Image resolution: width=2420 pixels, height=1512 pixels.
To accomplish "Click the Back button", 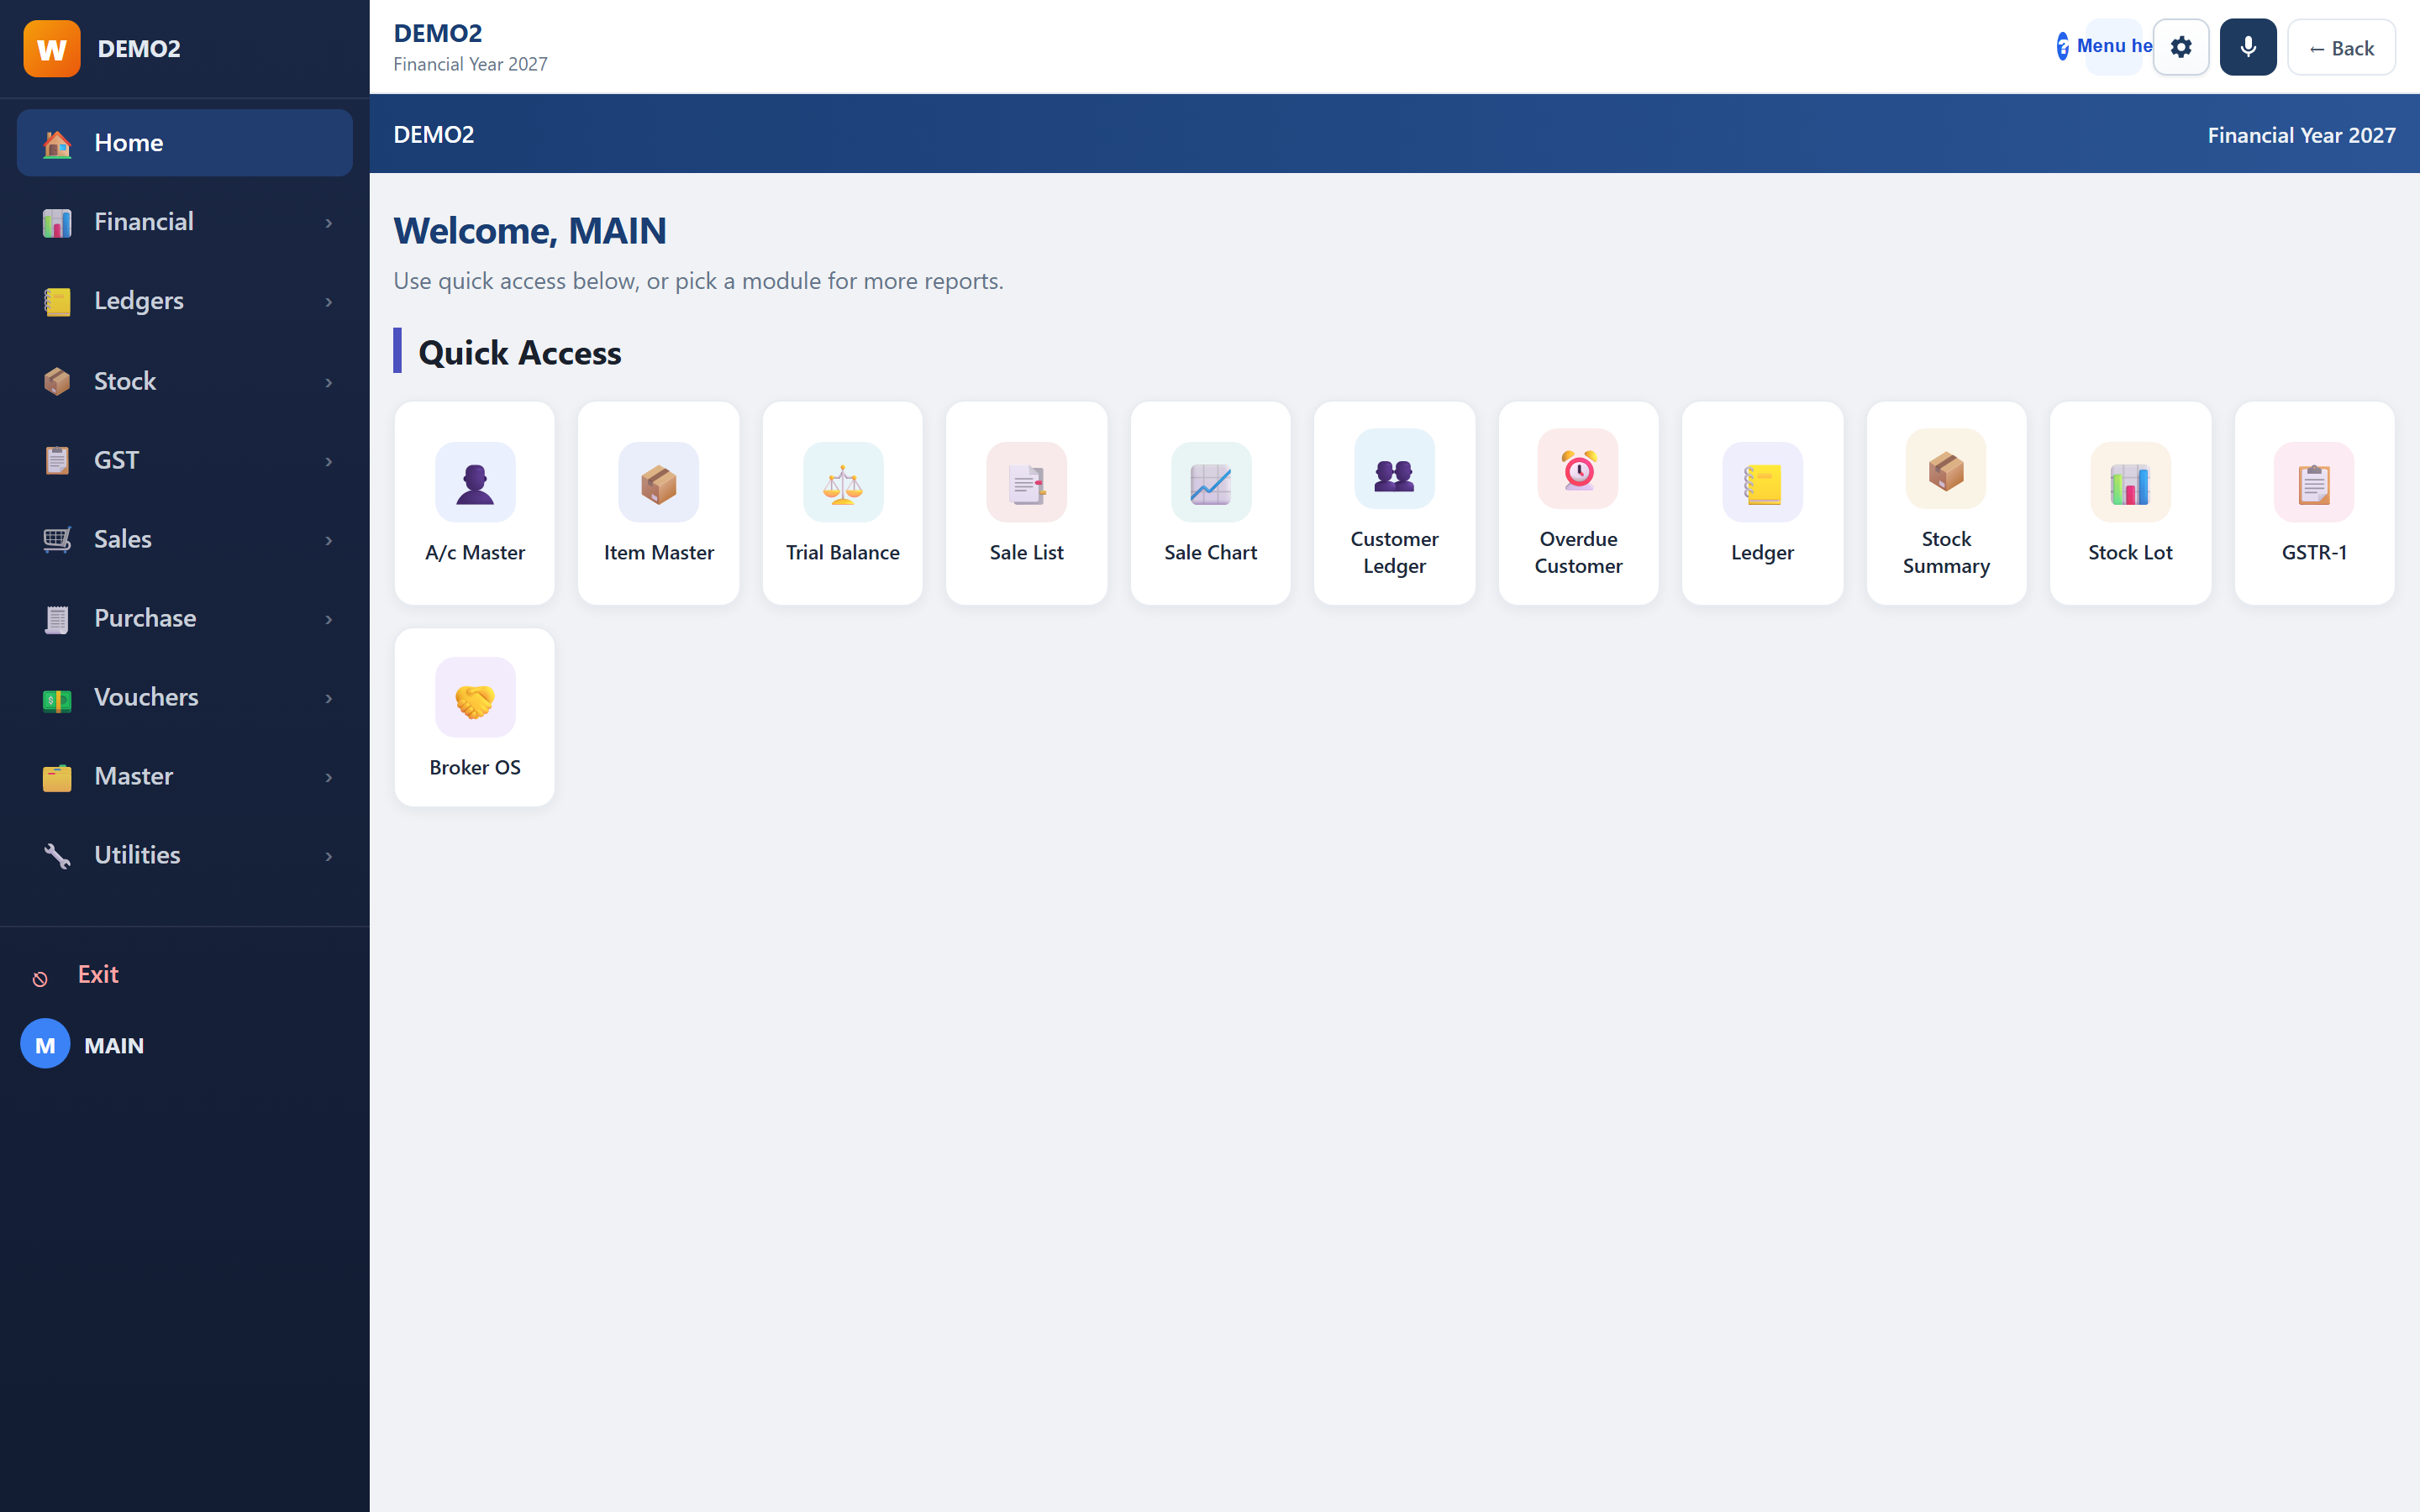I will pos(2341,47).
